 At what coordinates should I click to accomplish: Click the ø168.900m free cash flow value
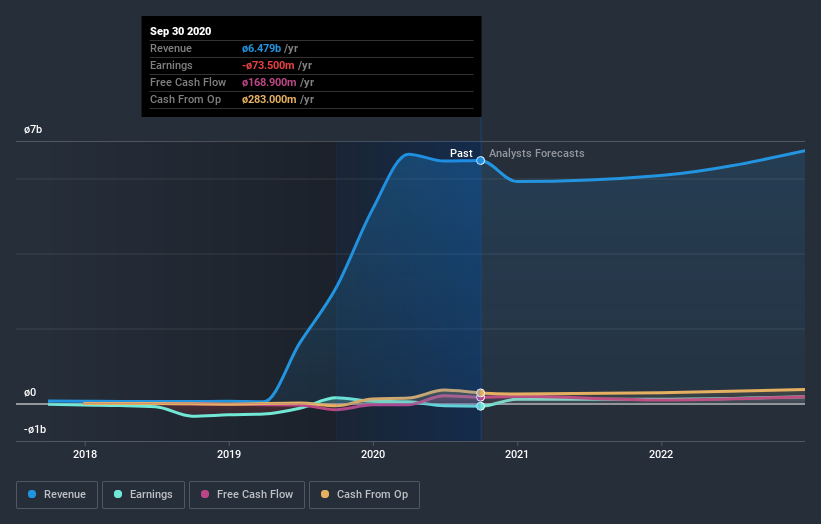click(x=269, y=82)
